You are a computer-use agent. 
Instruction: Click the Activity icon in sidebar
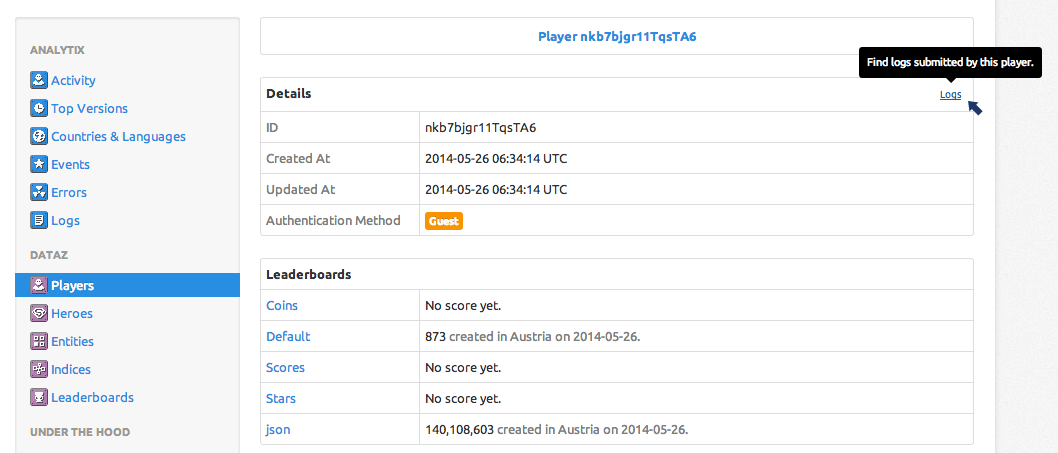pos(39,81)
